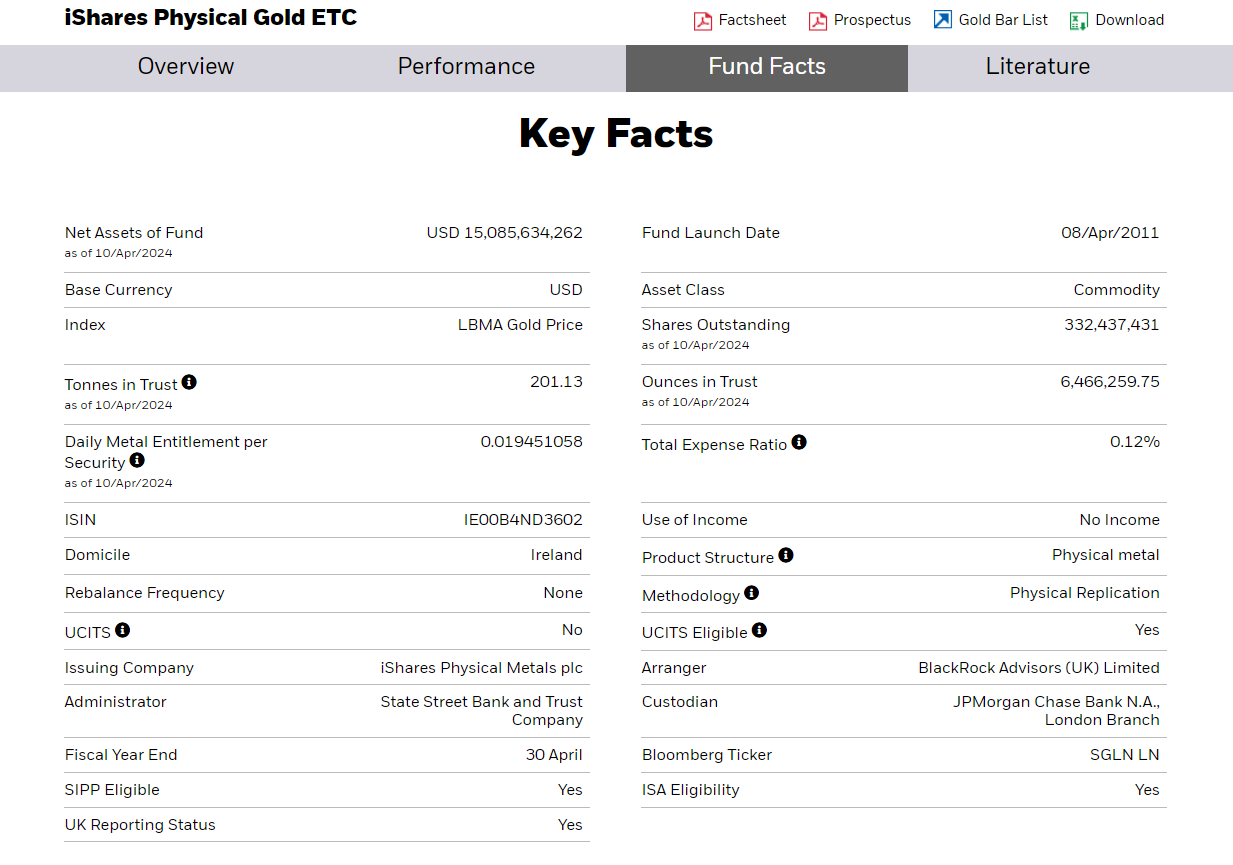Click the Product Structure info icon

(786, 555)
